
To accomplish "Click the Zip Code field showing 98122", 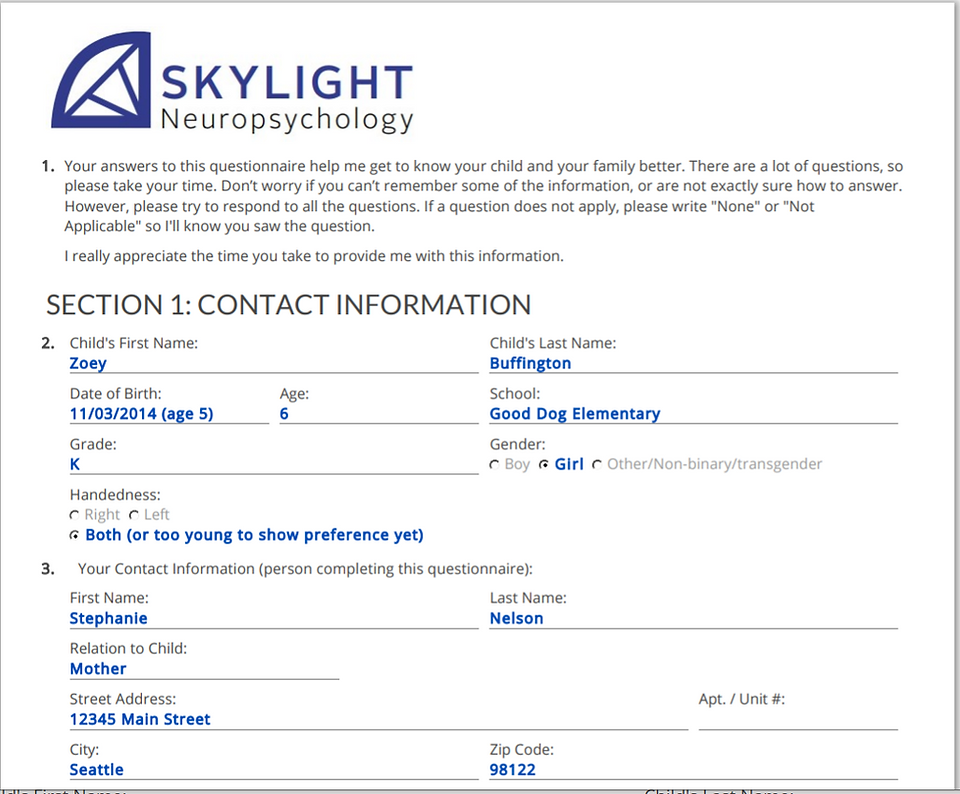I will [694, 770].
